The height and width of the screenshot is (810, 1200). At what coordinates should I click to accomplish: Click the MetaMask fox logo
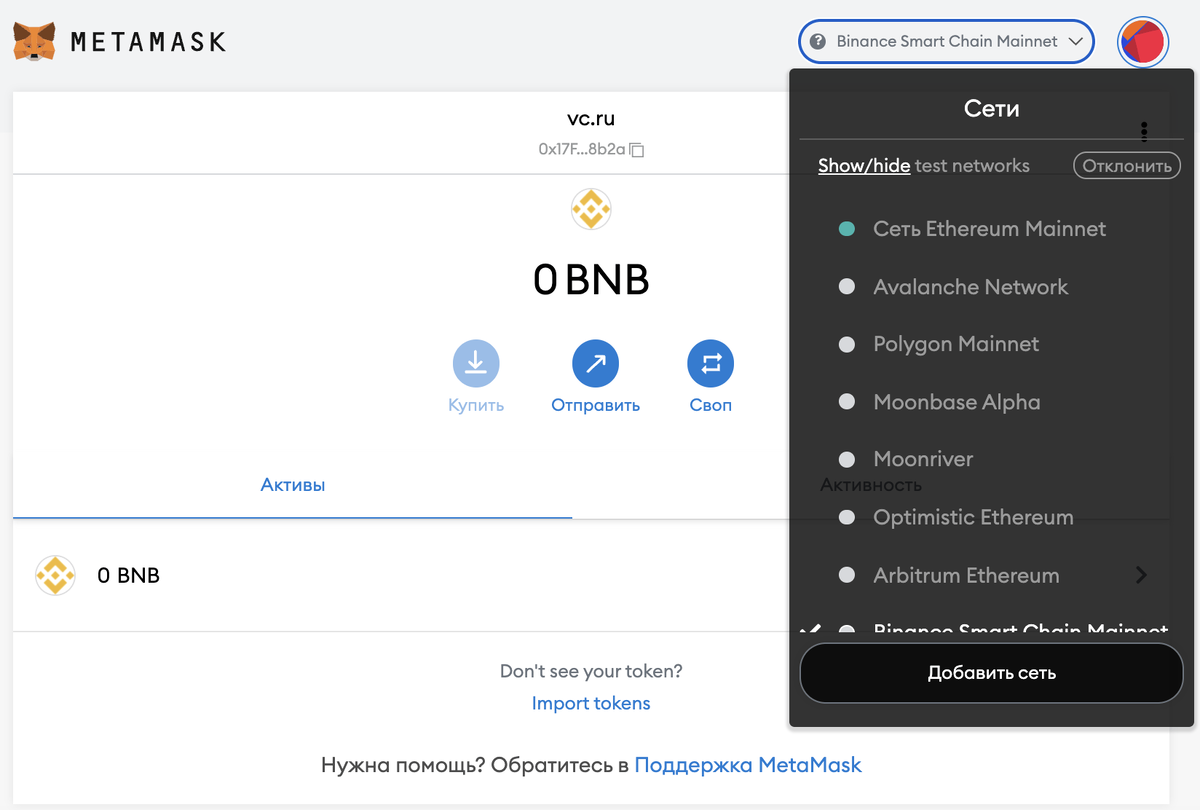[34, 42]
